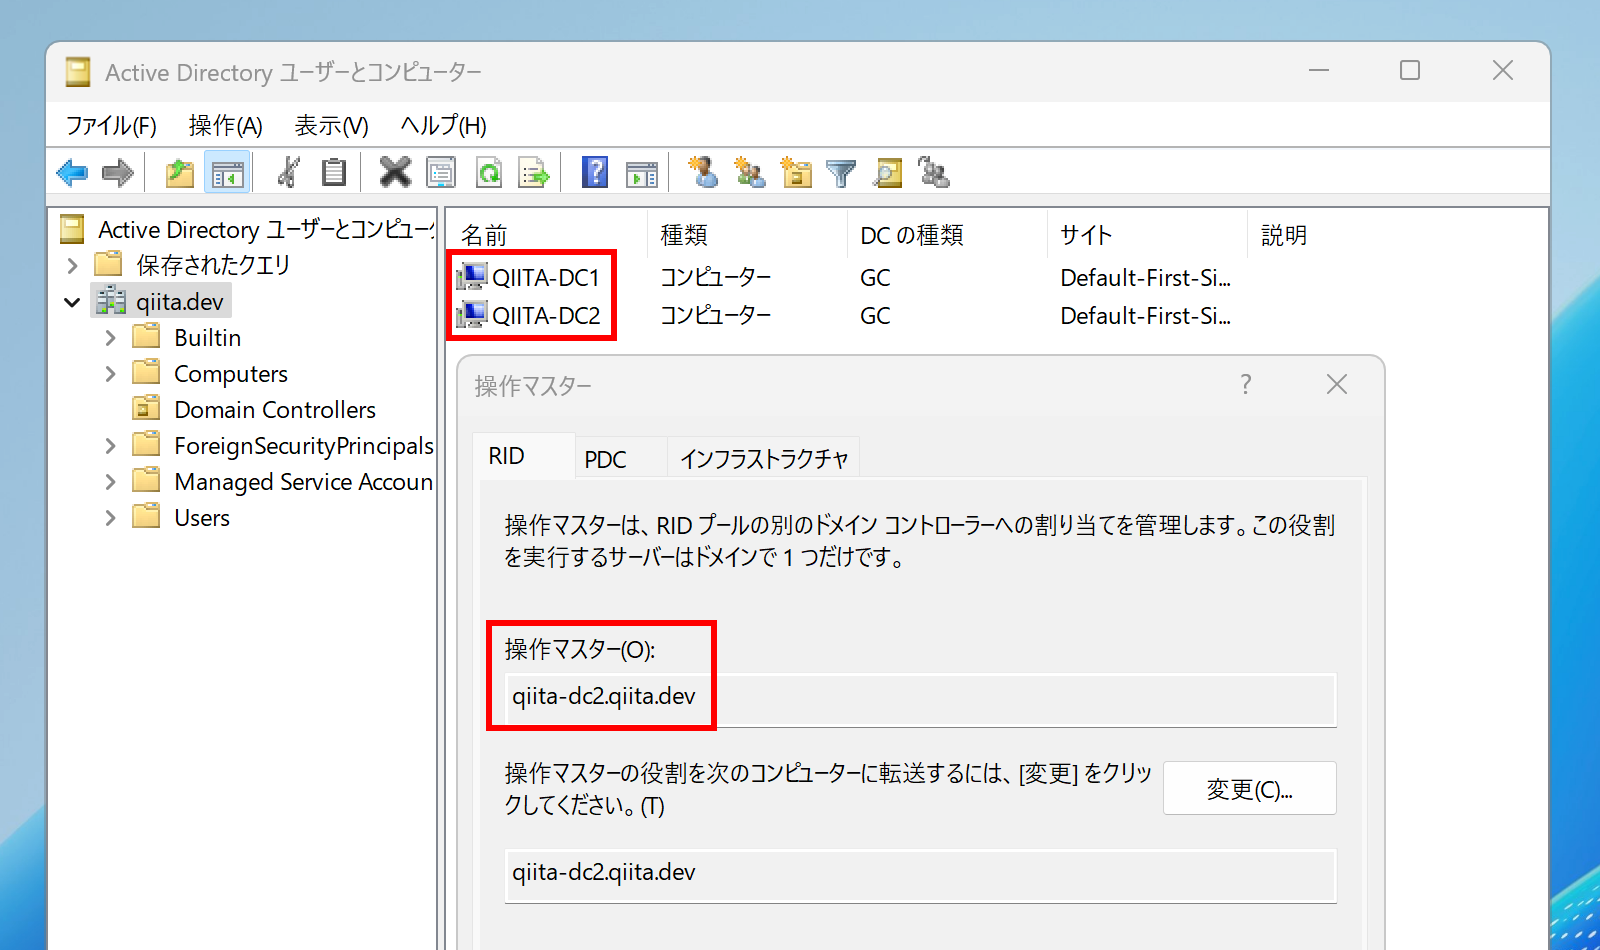Open the ファイル(F) menu
Image resolution: width=1600 pixels, height=950 pixels.
(x=111, y=126)
